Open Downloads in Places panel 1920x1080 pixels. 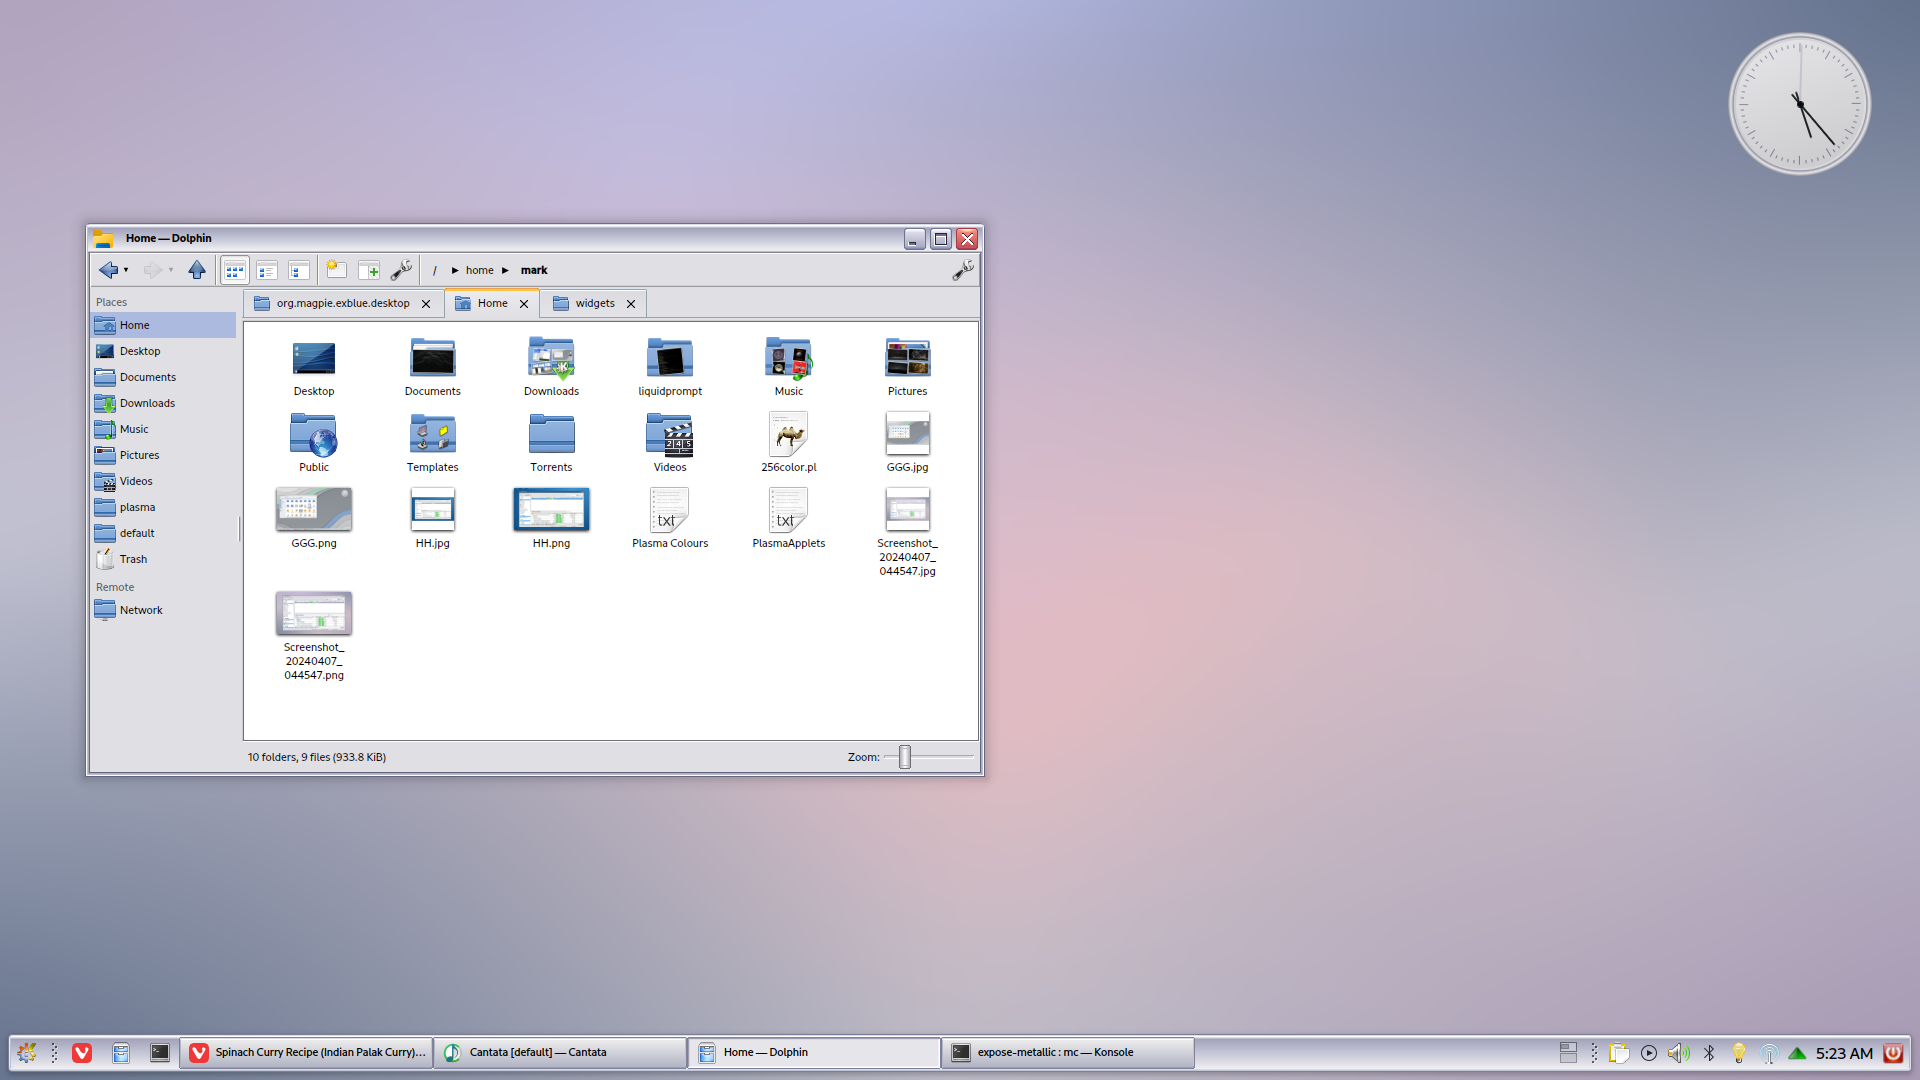pos(164,403)
